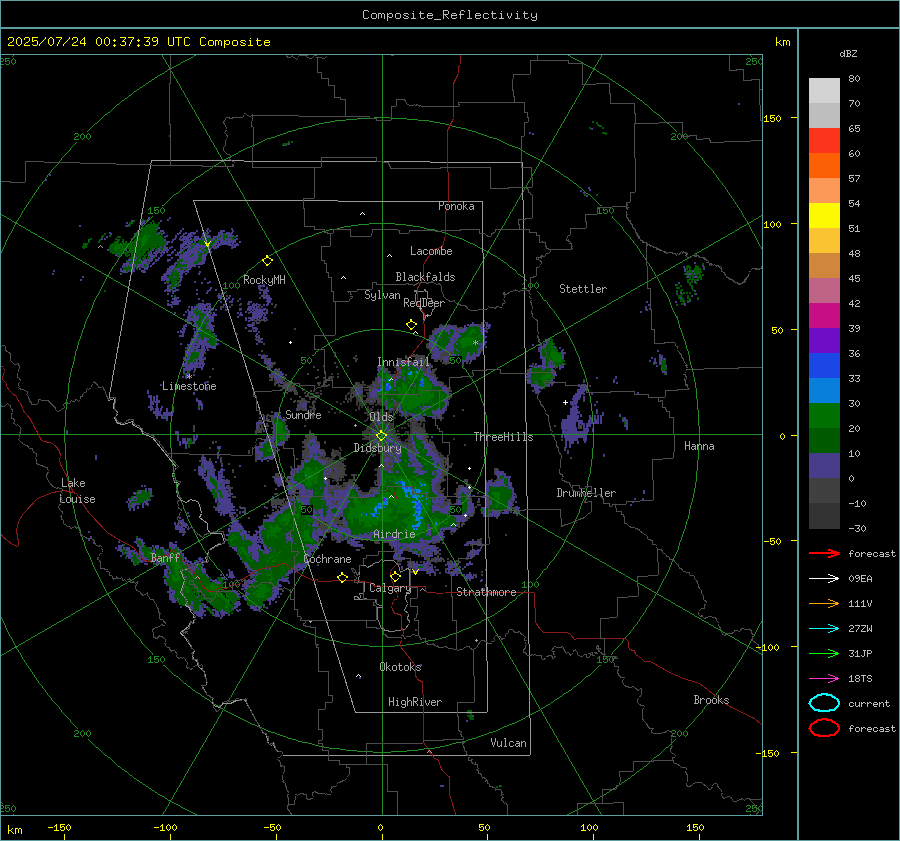The width and height of the screenshot is (900, 841).
Task: Click the blue 33-36 dBZ color swatch
Action: [824, 366]
